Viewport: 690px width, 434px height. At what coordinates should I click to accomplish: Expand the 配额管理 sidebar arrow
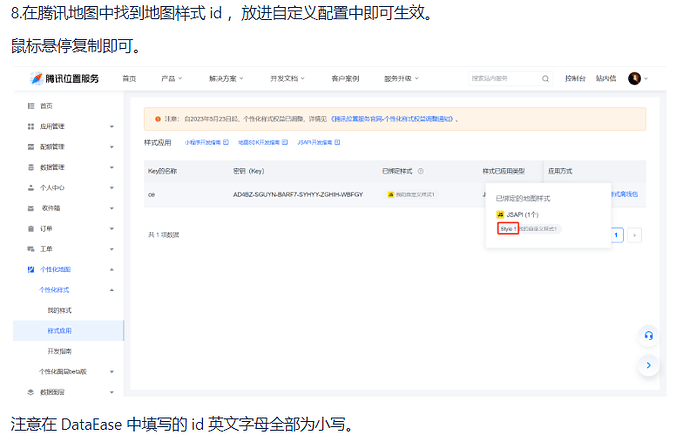pyautogui.click(x=112, y=147)
